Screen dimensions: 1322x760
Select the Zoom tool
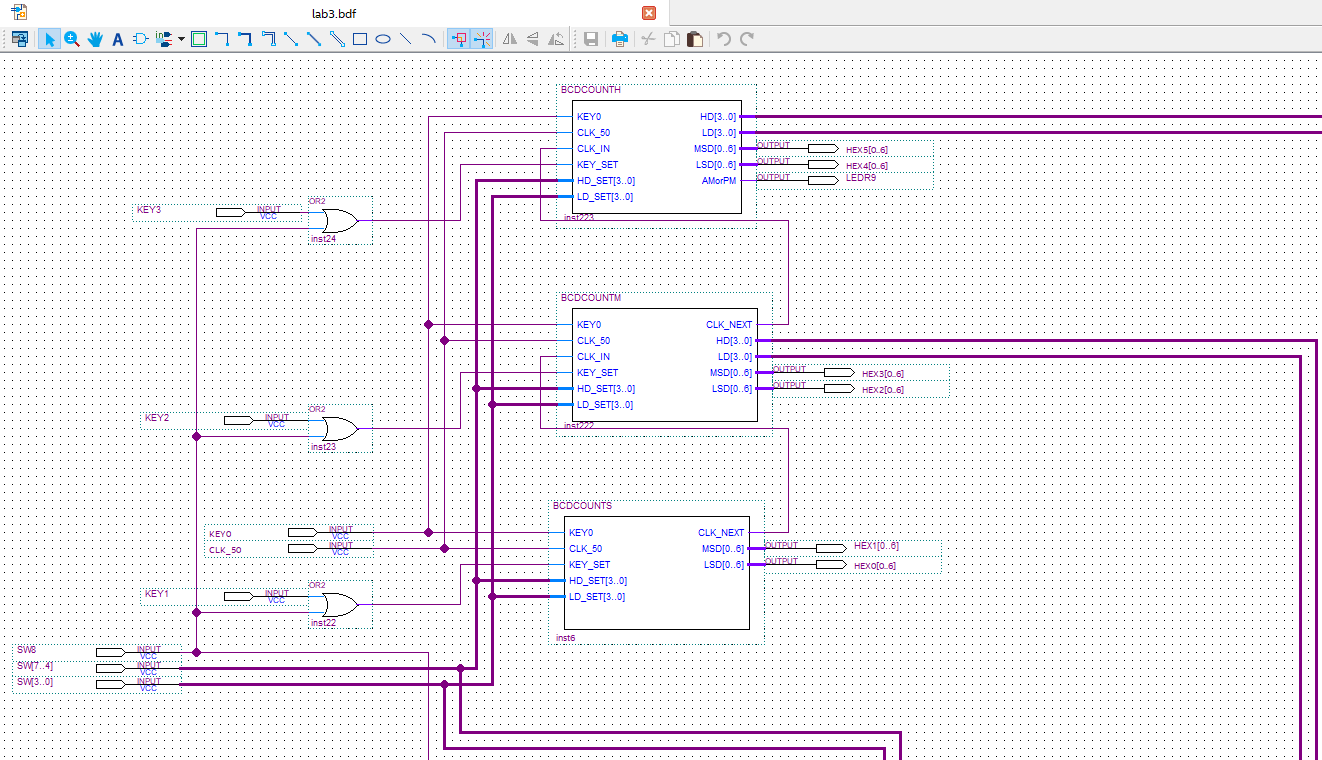pyautogui.click(x=72, y=39)
